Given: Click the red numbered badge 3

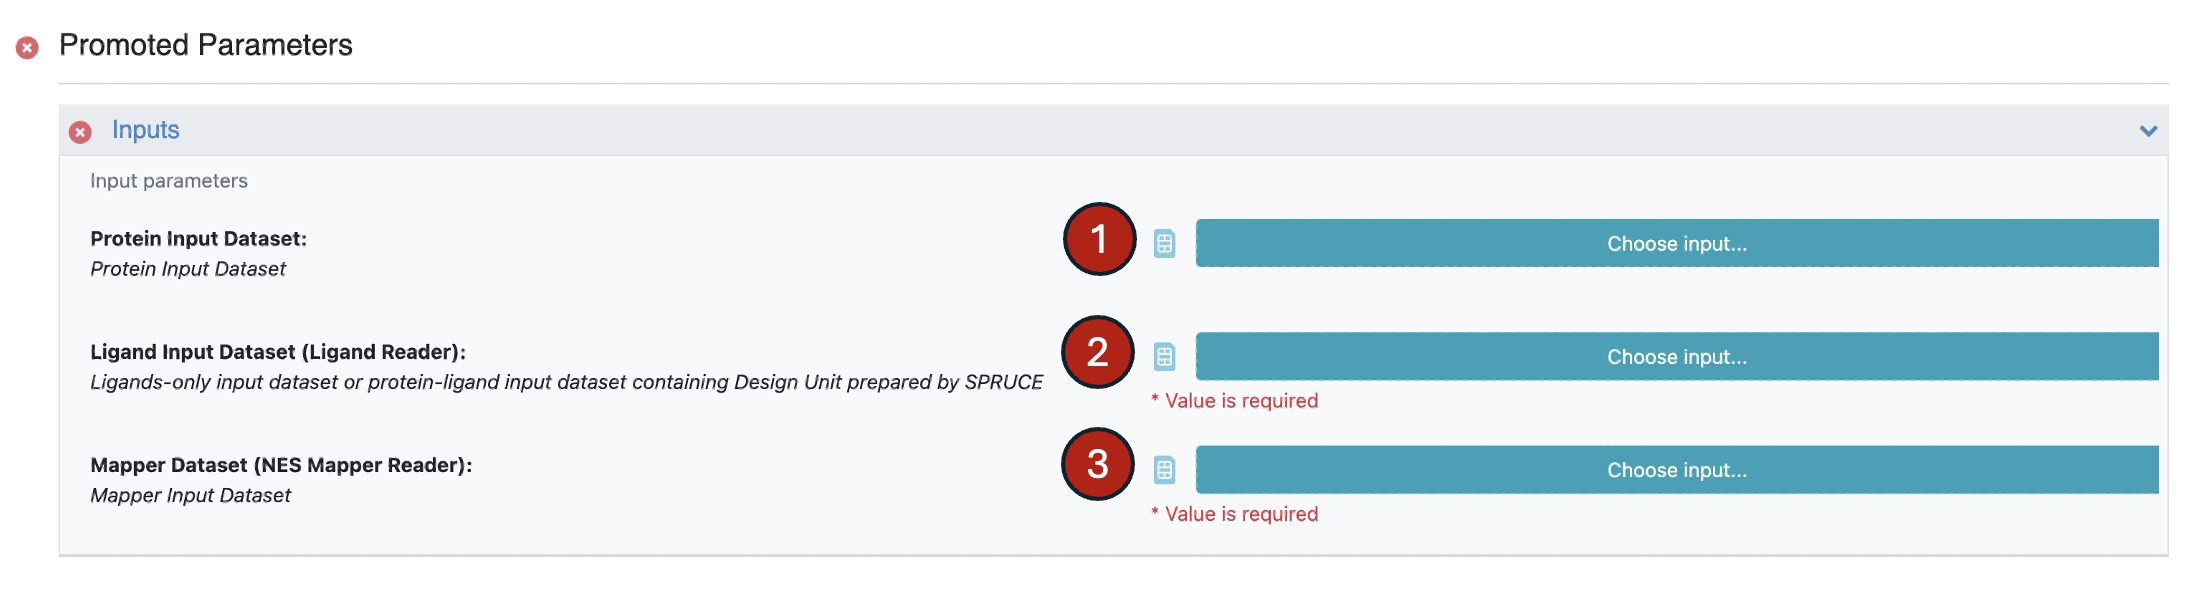Looking at the screenshot, I should point(1098,464).
